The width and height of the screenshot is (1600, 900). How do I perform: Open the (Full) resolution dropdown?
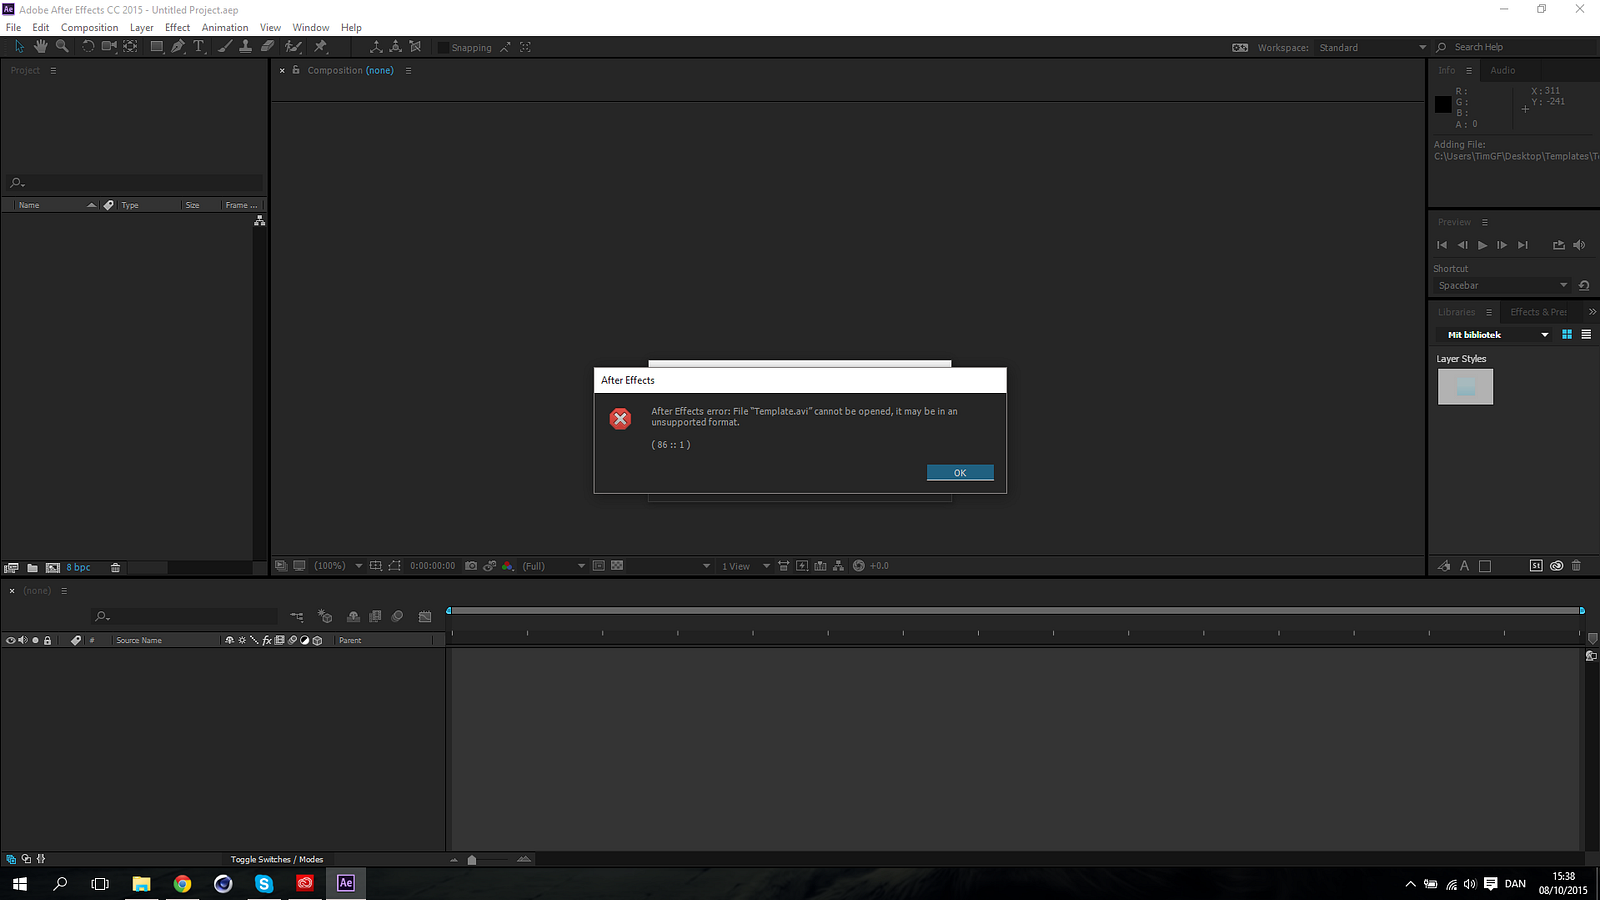pos(553,566)
